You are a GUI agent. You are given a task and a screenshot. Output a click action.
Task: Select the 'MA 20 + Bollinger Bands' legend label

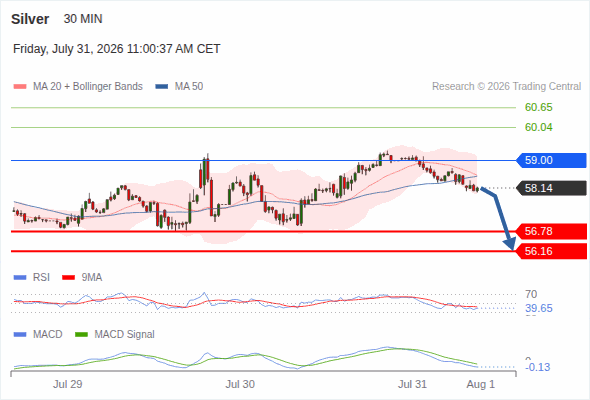(x=88, y=87)
